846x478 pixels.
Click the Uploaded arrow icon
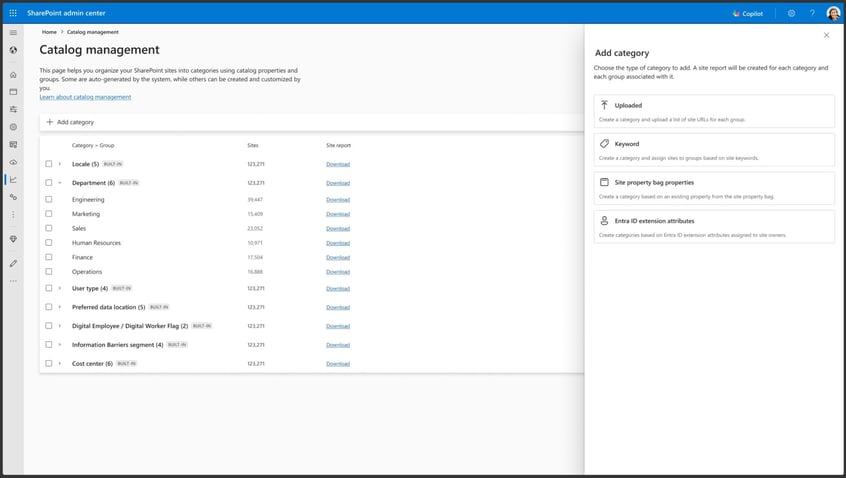[604, 105]
